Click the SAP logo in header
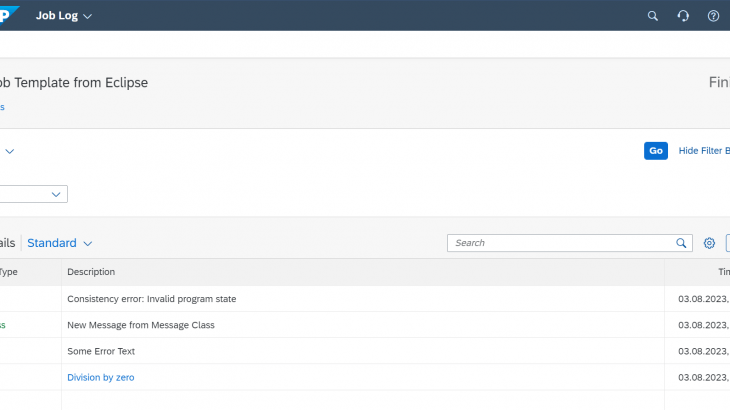Image resolution: width=730 pixels, height=410 pixels. tap(8, 15)
